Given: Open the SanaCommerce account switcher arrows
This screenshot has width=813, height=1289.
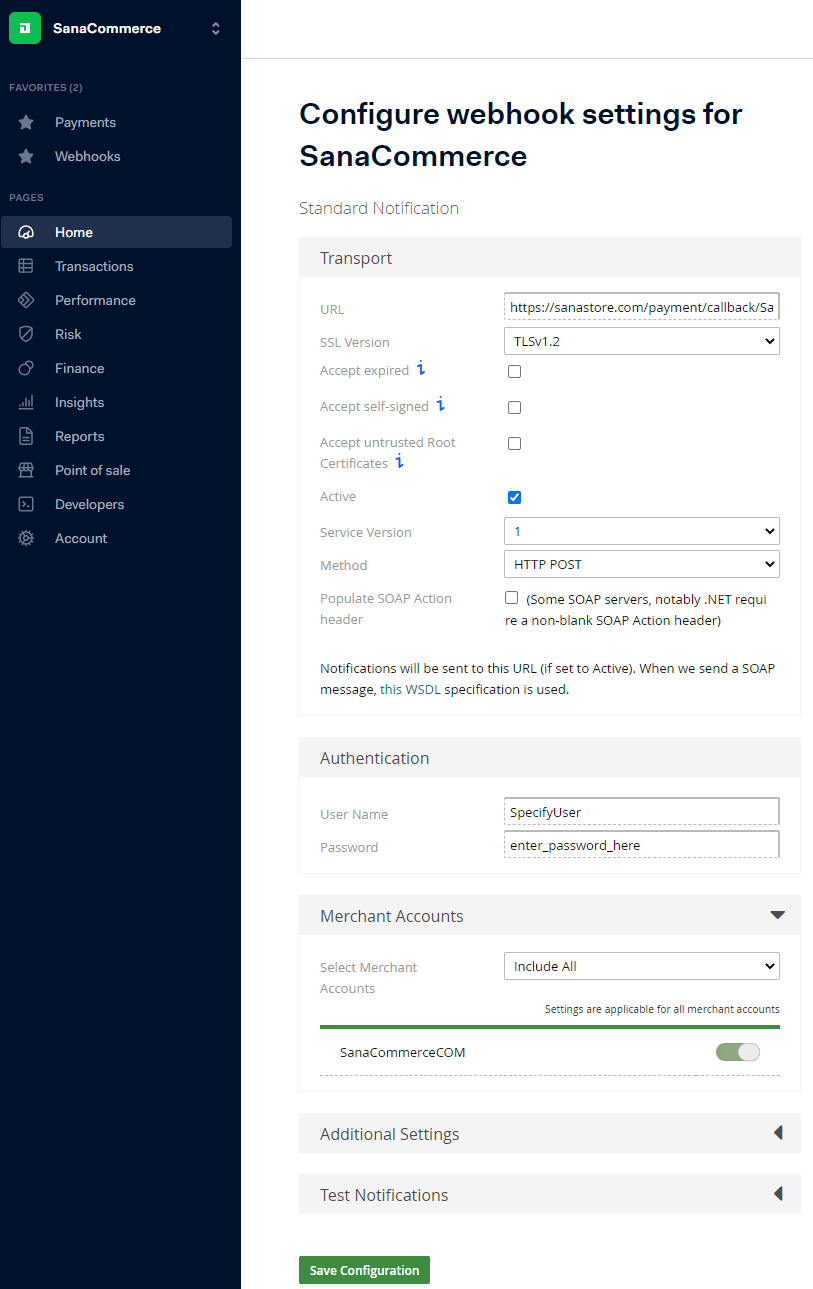Looking at the screenshot, I should point(215,29).
